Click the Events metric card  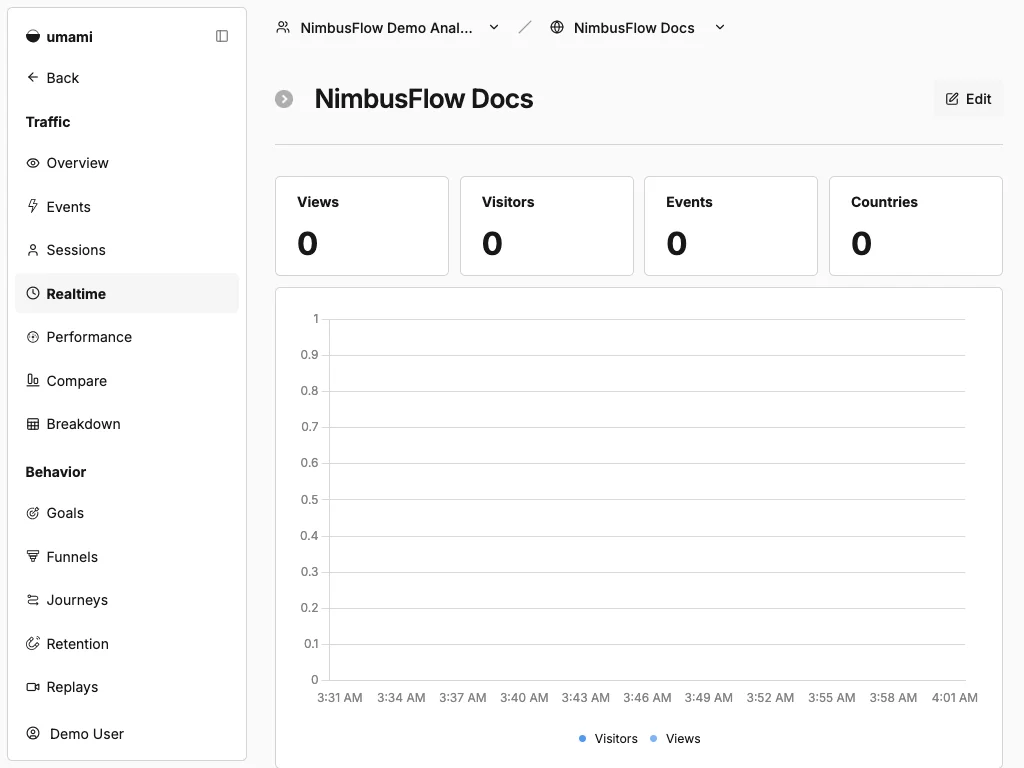coord(731,226)
